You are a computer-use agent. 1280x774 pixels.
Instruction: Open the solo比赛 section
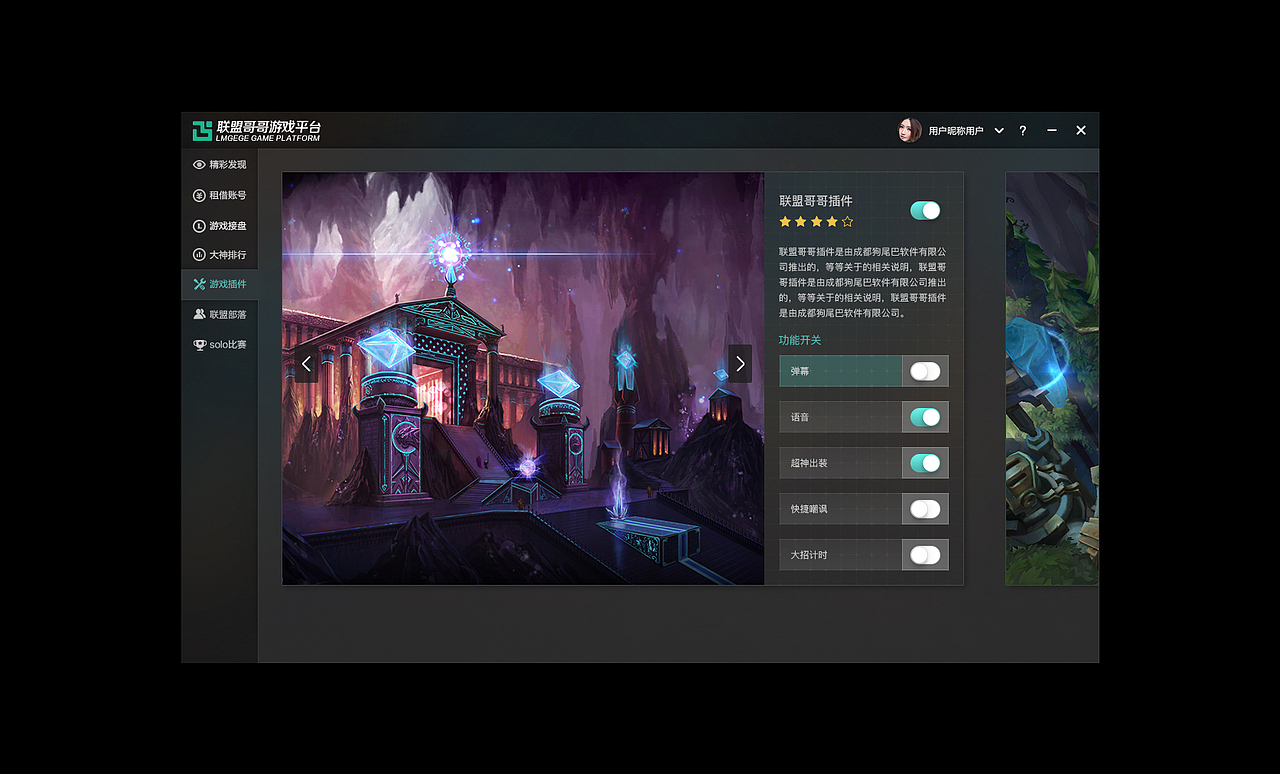click(x=220, y=344)
